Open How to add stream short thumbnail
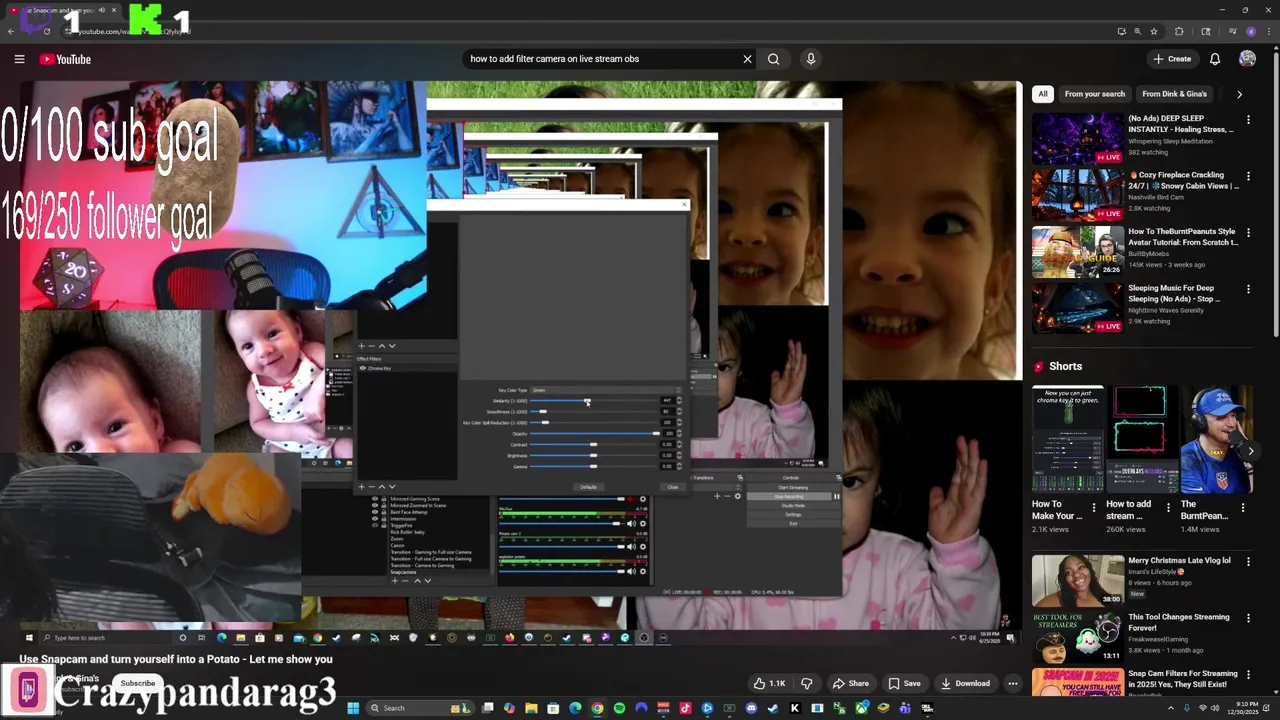Screen dimensions: 1280x720 [x=1142, y=440]
